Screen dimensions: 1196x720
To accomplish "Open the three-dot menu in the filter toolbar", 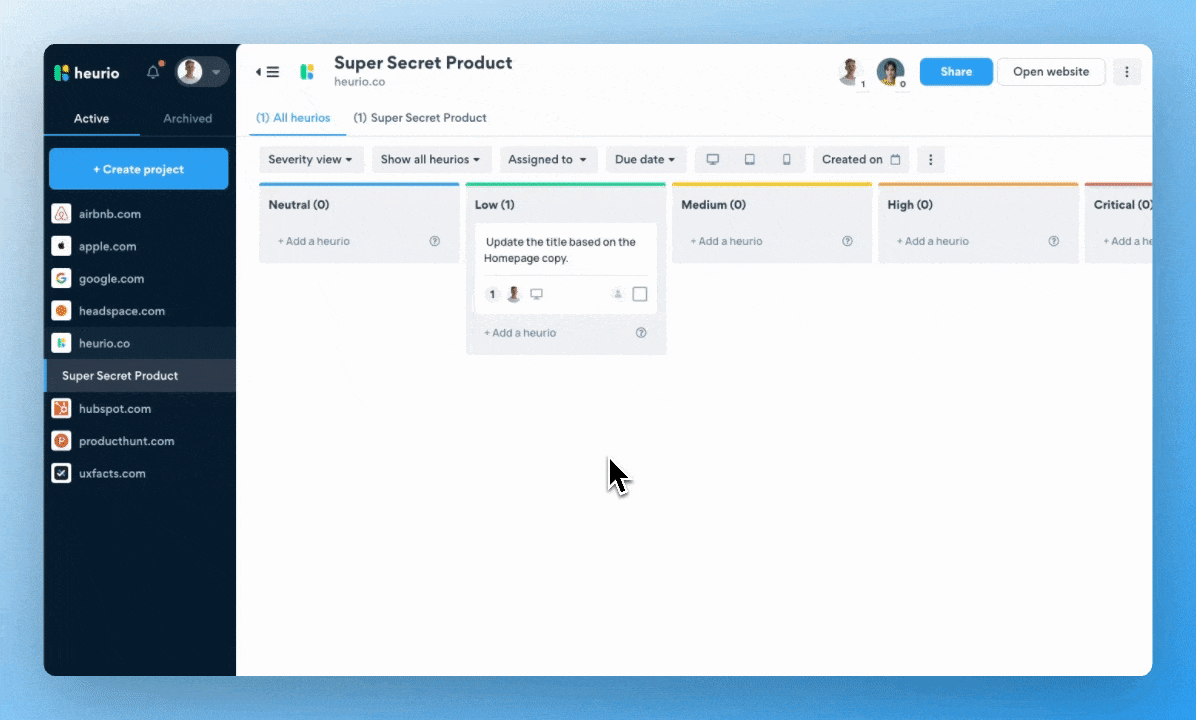I will 931,160.
